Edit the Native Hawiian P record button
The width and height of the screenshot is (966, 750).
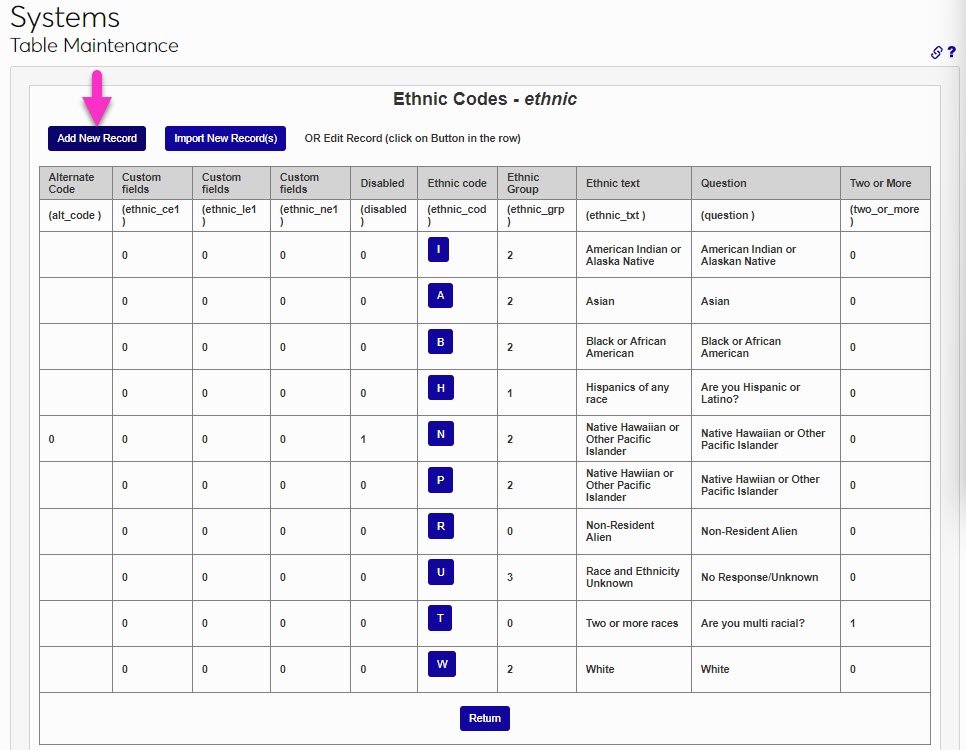click(x=440, y=480)
